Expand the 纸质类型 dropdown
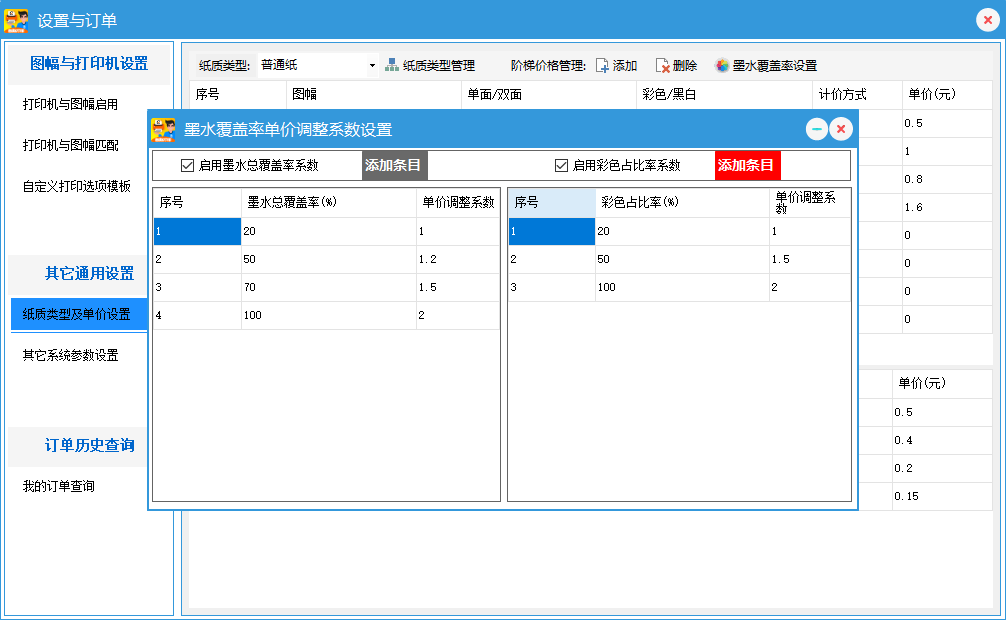1006x620 pixels. pyautogui.click(x=372, y=66)
